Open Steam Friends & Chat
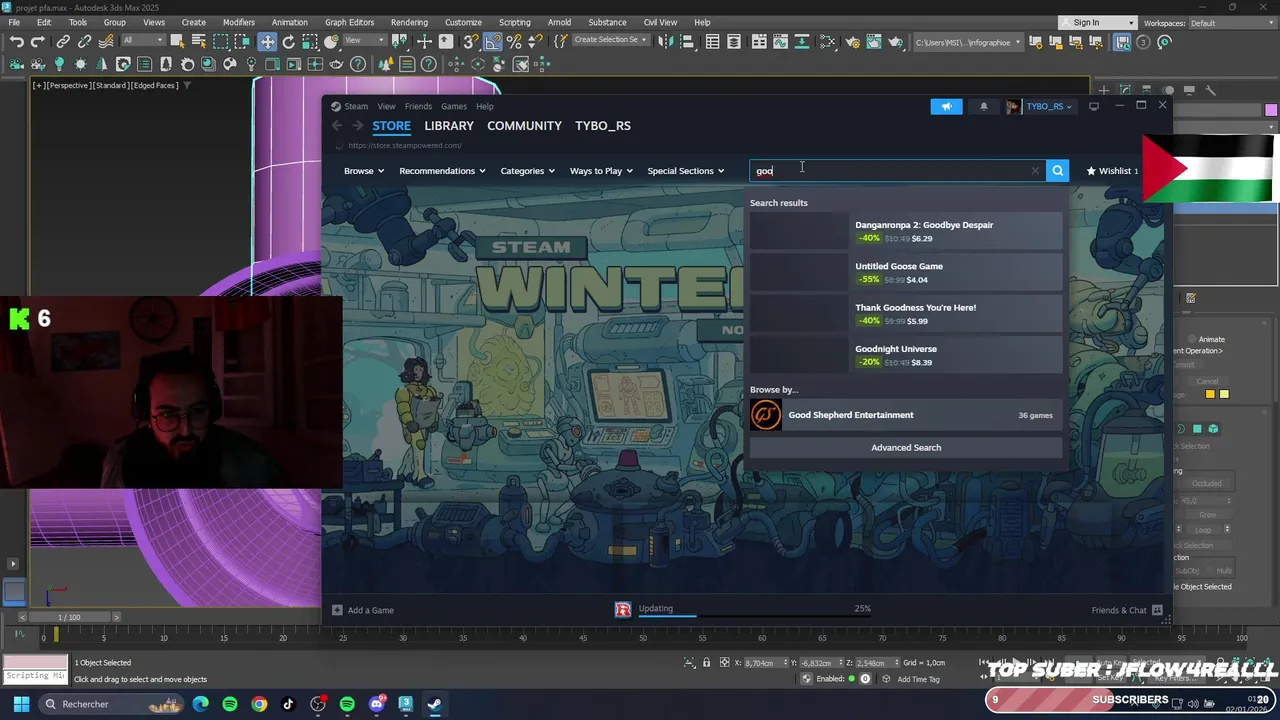This screenshot has height=720, width=1280. 1127,610
